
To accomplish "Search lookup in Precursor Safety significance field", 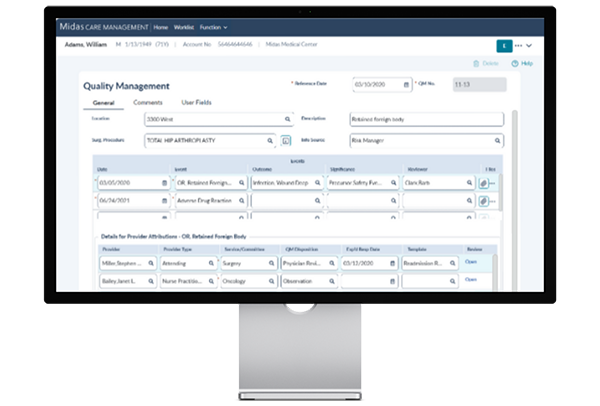I will pyautogui.click(x=393, y=183).
